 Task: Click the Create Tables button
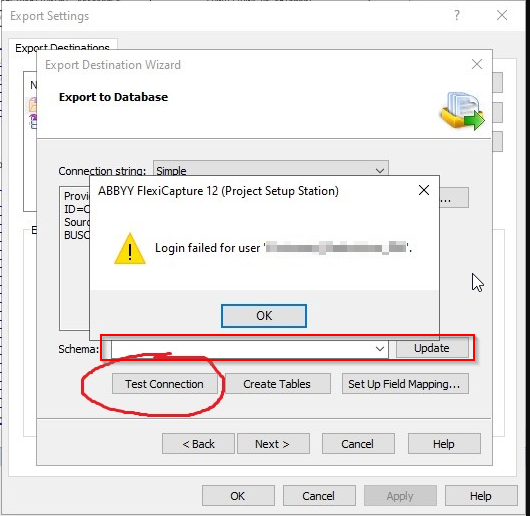277,384
